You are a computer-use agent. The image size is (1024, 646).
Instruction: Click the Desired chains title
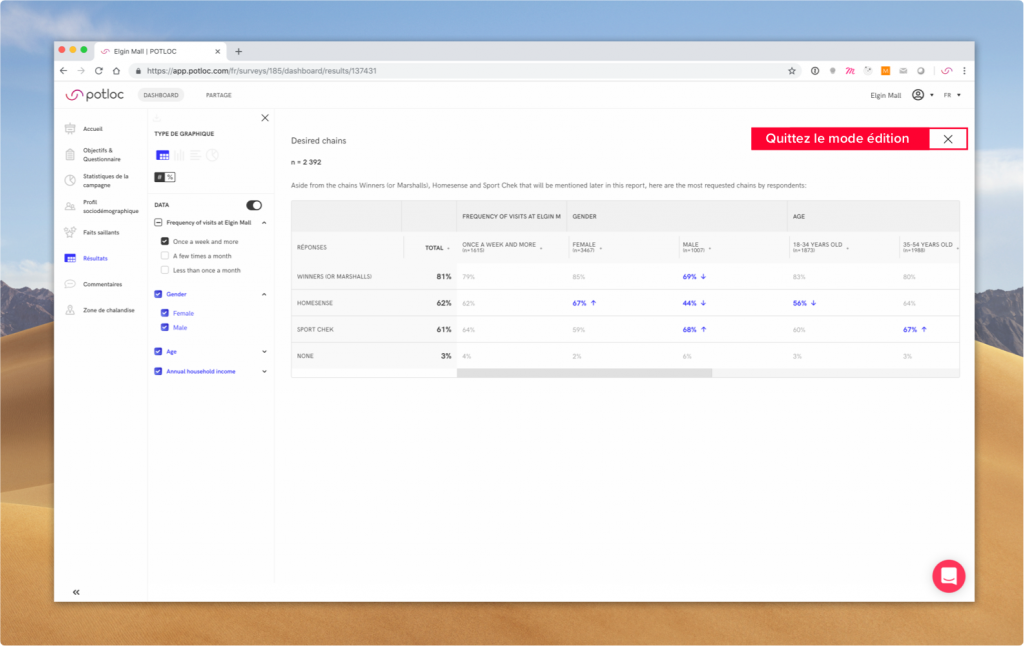point(319,140)
